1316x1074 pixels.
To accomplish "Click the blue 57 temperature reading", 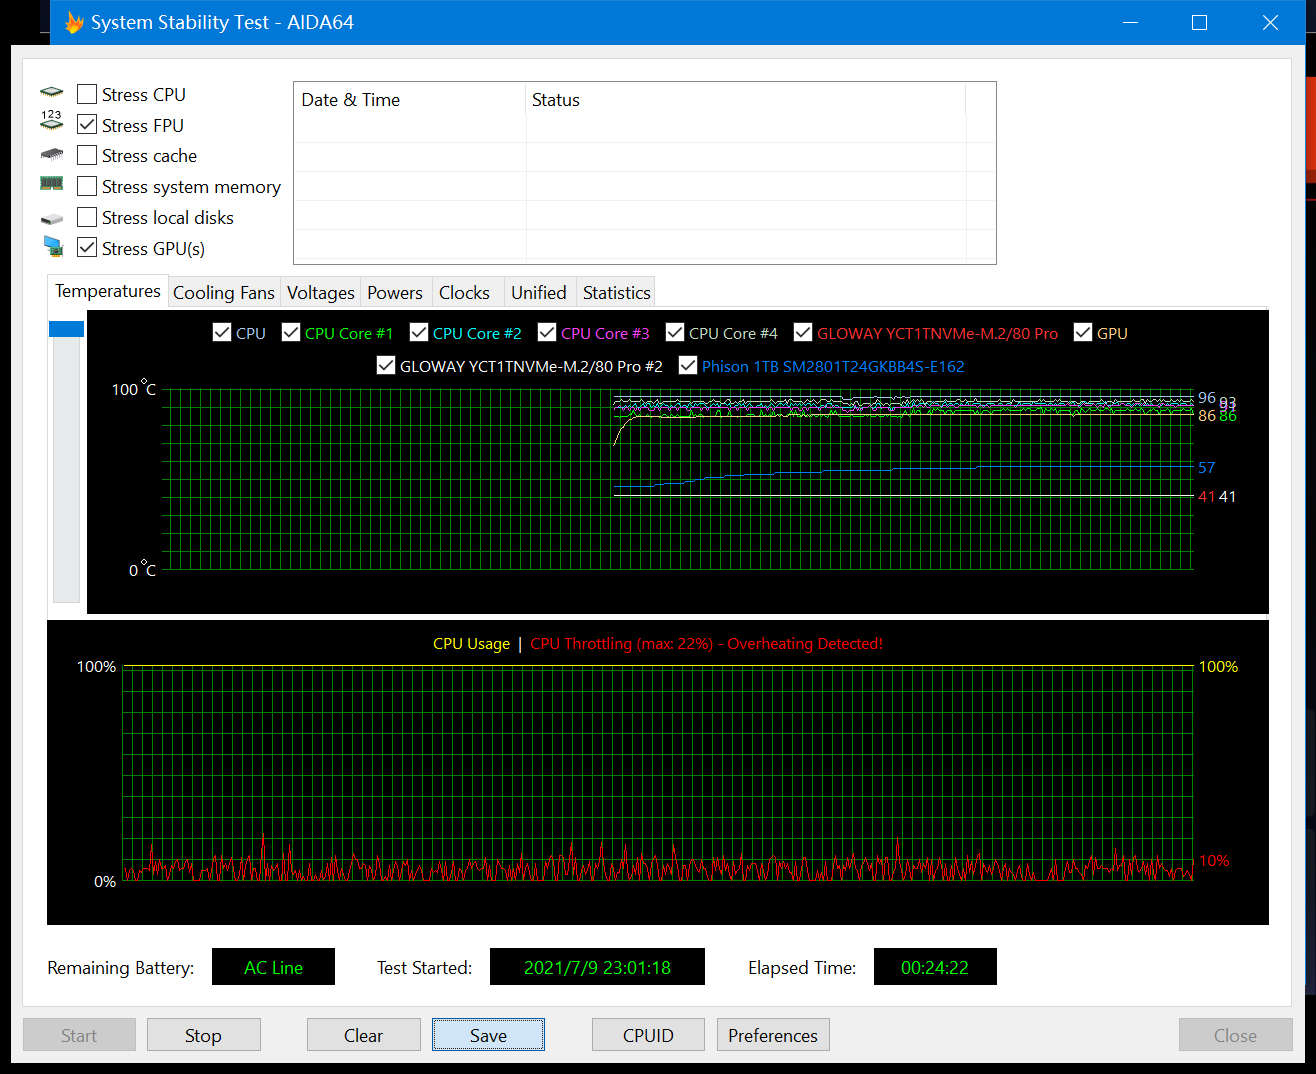I will point(1207,468).
